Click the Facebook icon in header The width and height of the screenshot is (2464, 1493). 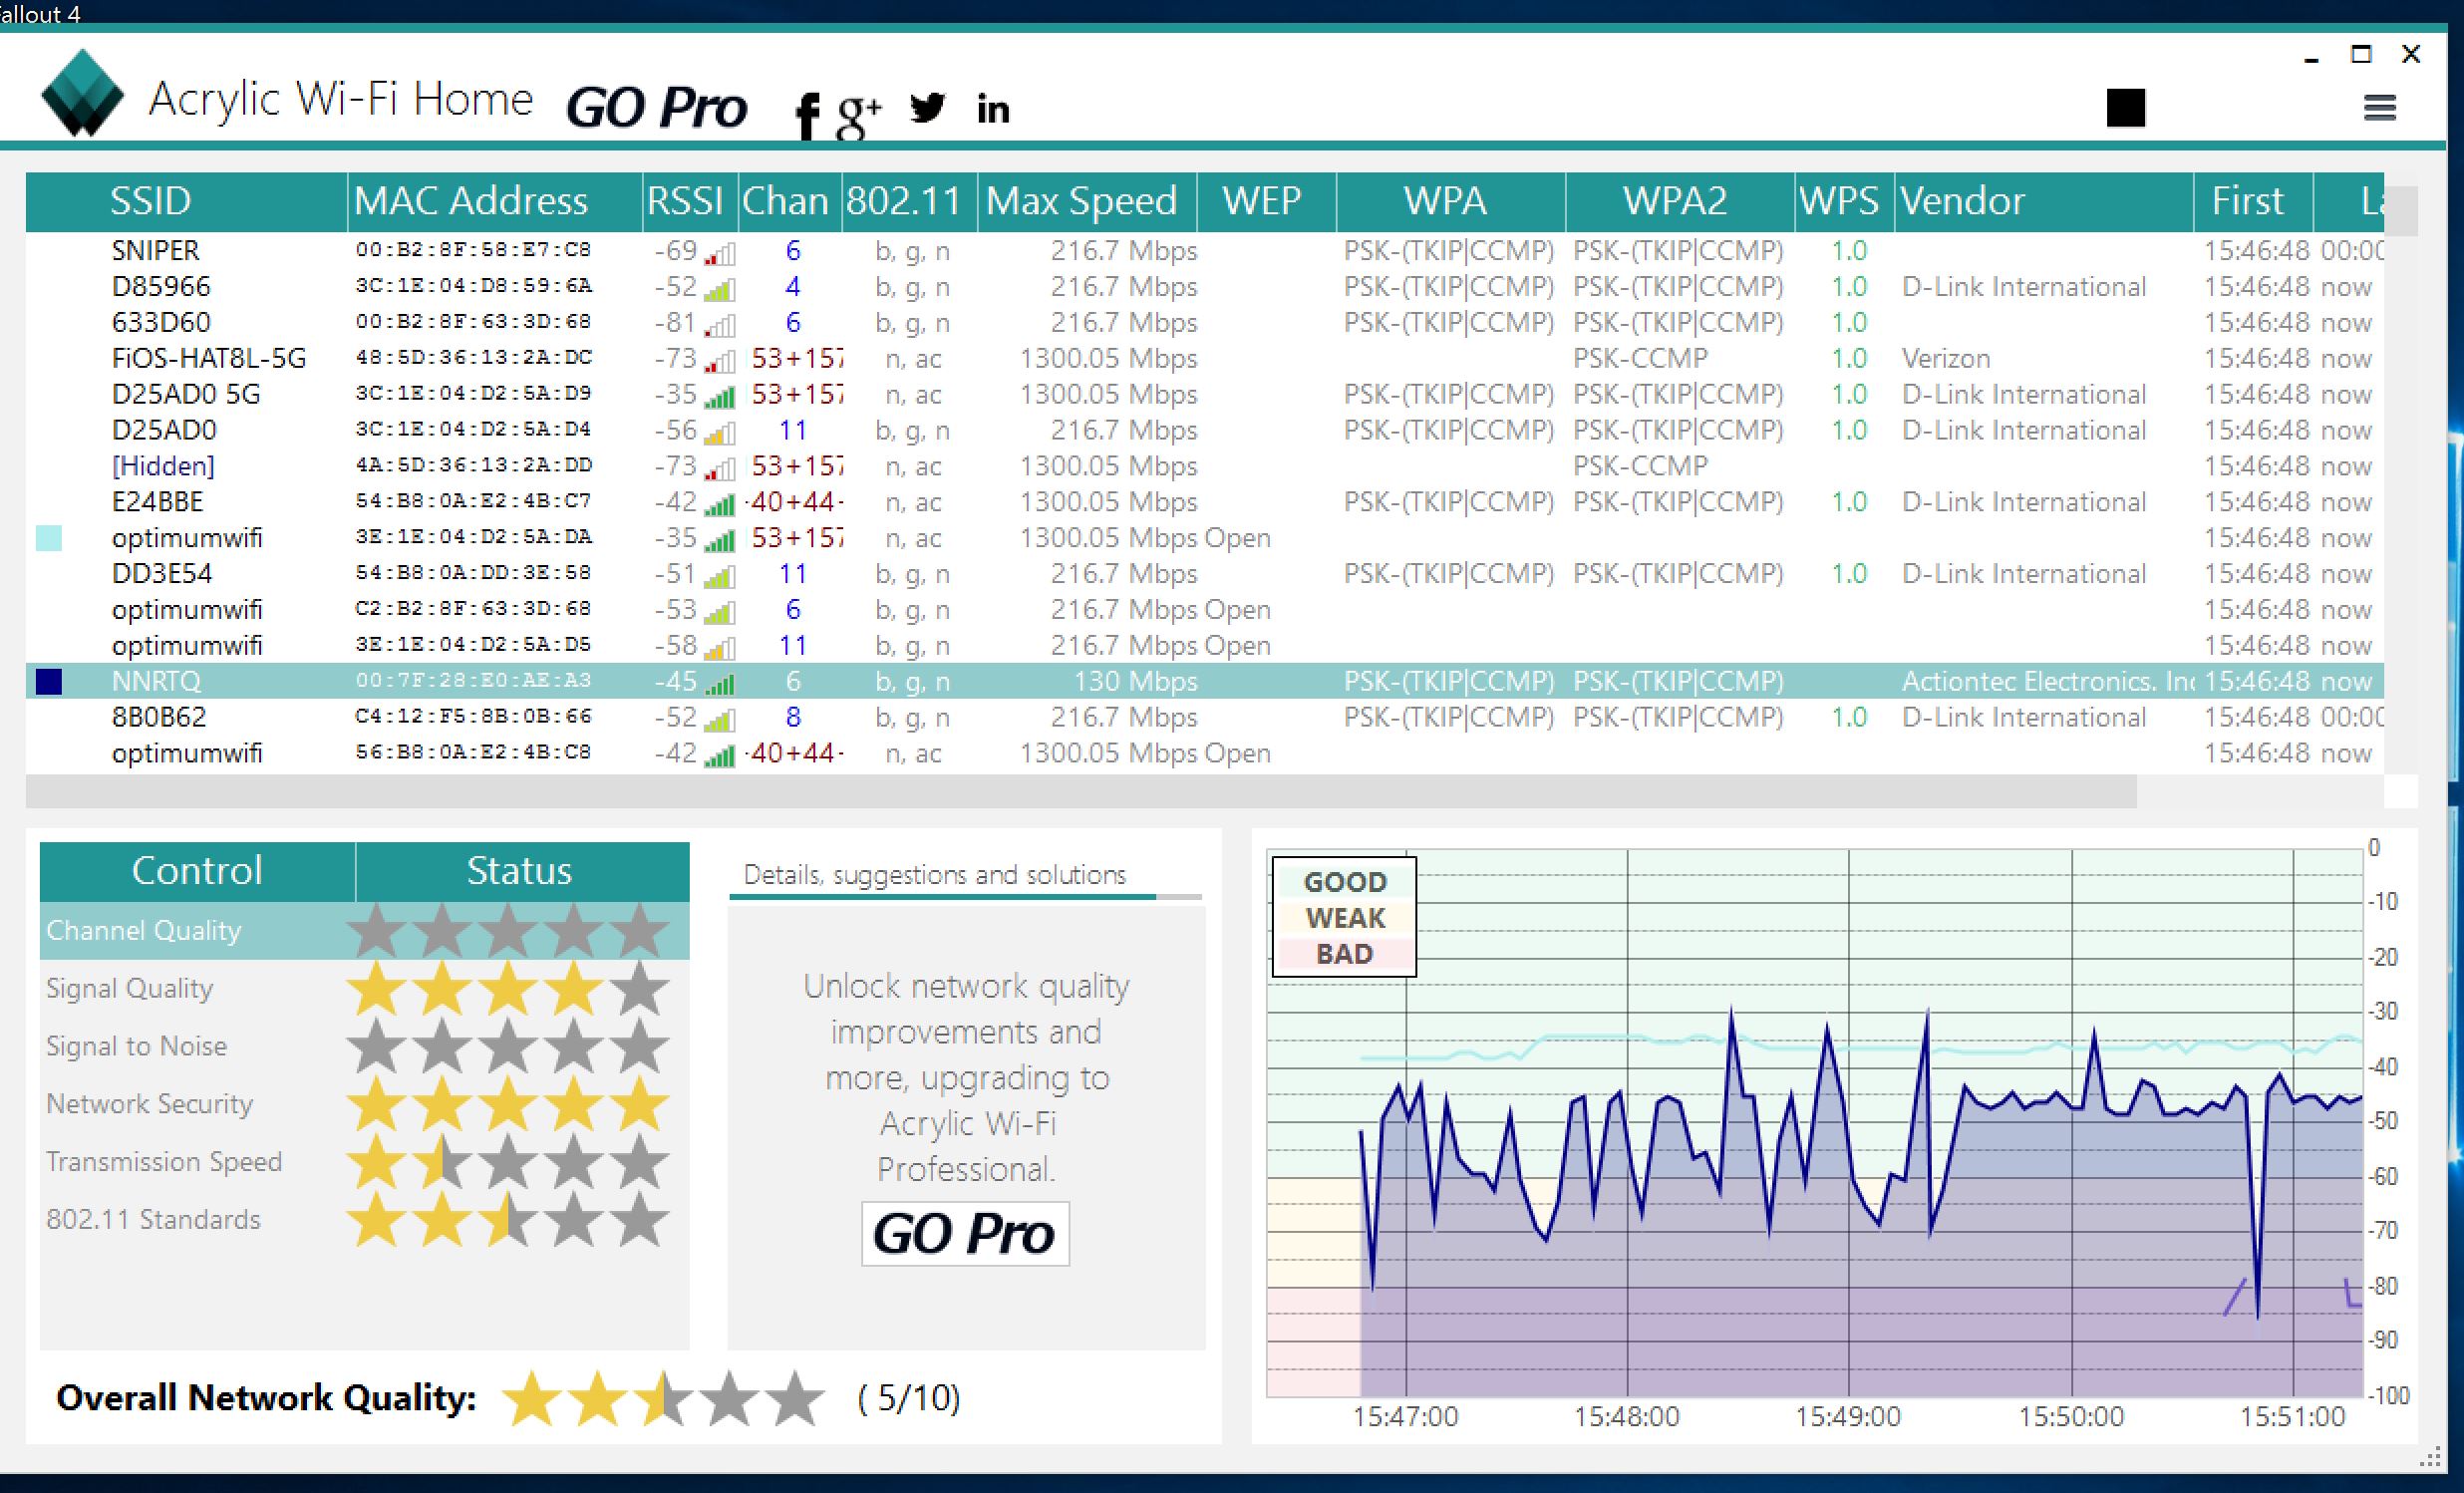tap(806, 115)
